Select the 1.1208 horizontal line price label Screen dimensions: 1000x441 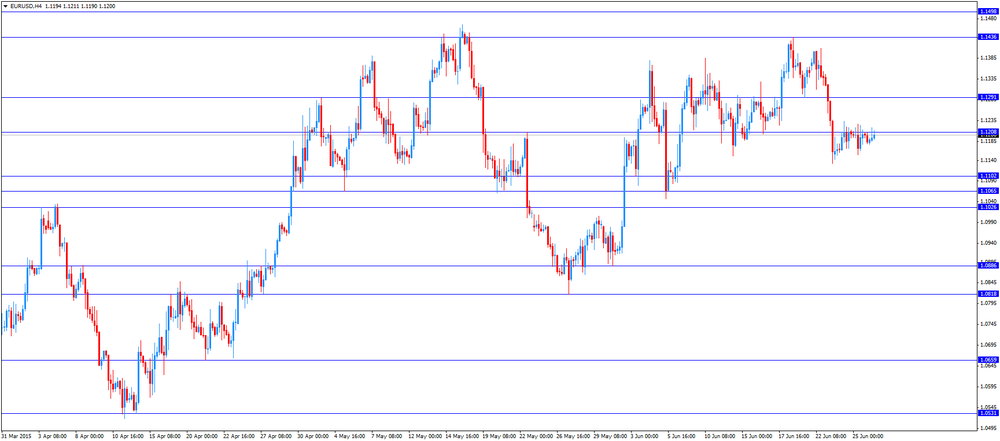click(987, 131)
